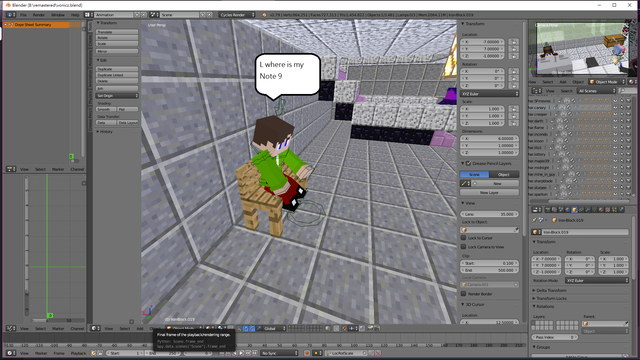
Task: Click the outliner search magnifier field
Action: coord(628,91)
